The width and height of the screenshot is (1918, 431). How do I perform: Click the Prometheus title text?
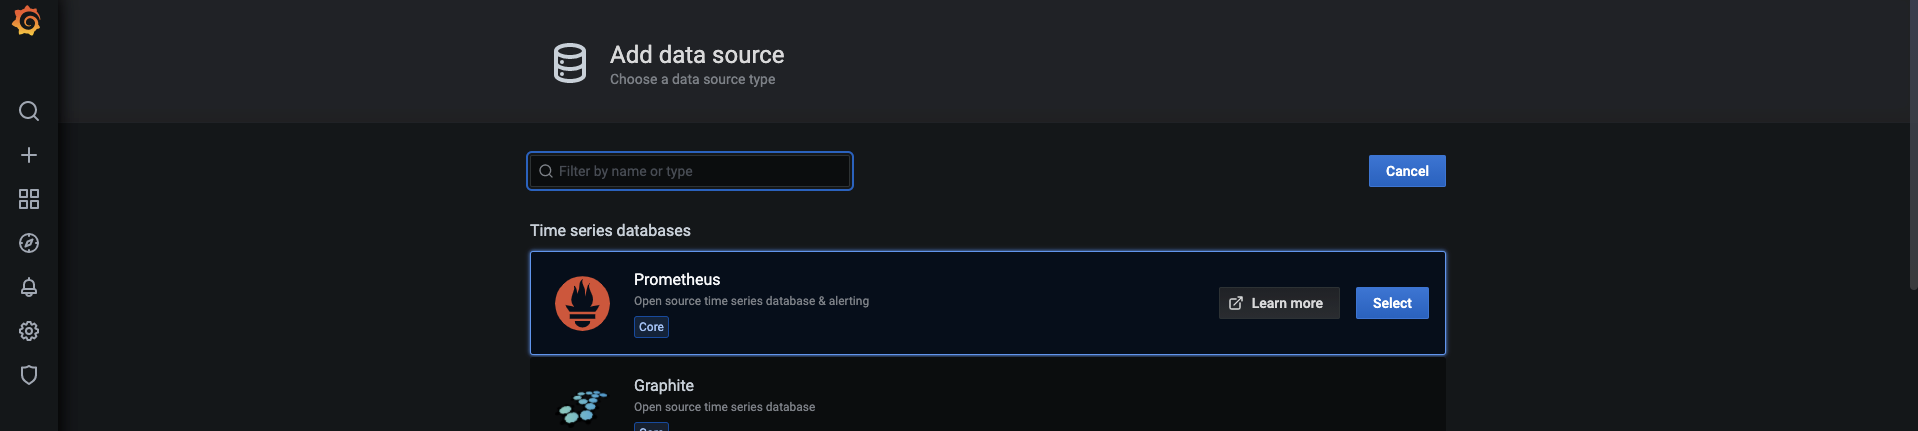tap(677, 279)
